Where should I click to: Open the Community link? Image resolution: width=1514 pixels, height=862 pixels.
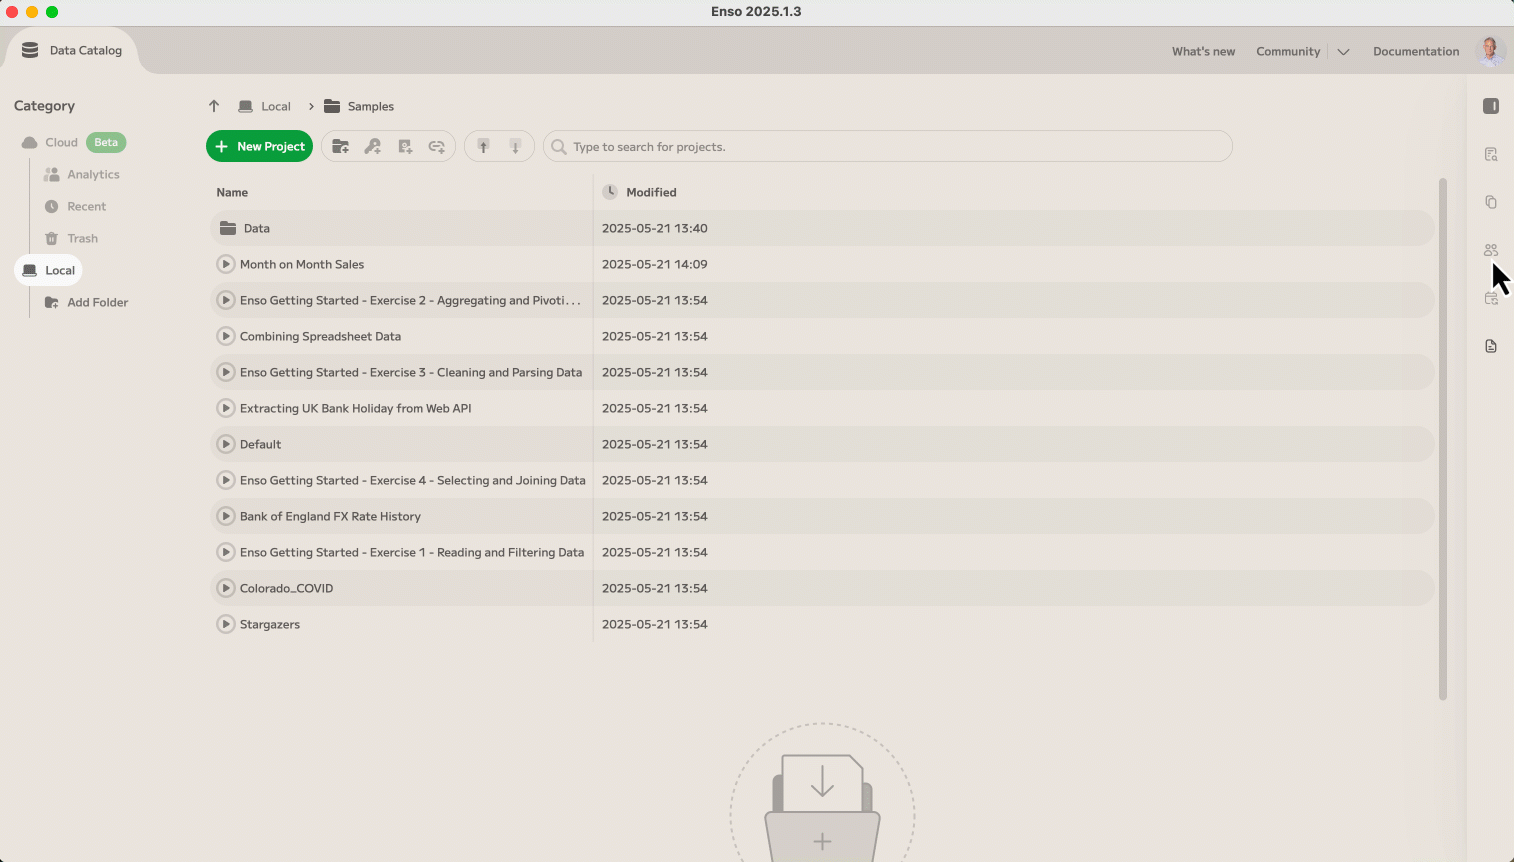tap(1288, 51)
